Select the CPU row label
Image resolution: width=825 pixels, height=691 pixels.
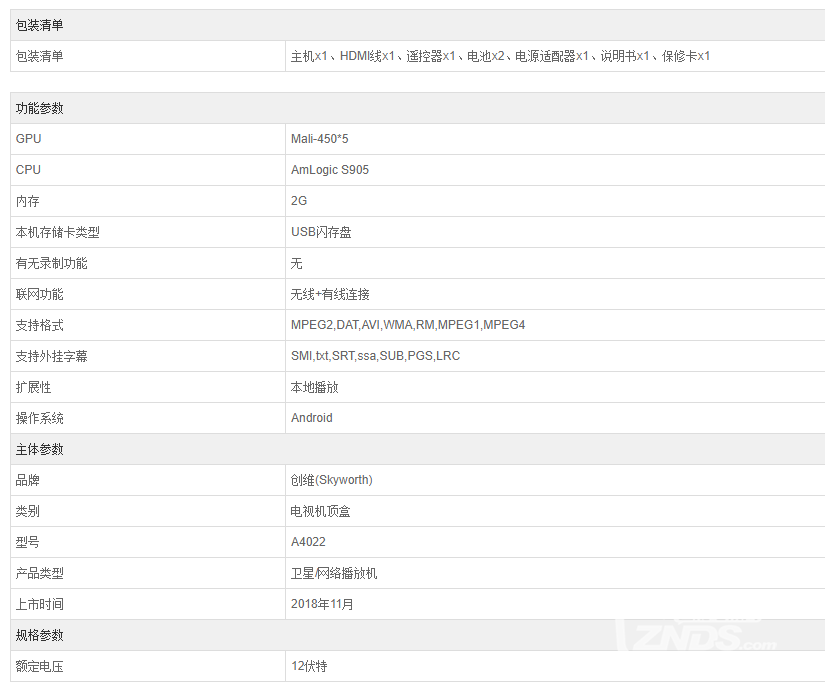tap(28, 170)
